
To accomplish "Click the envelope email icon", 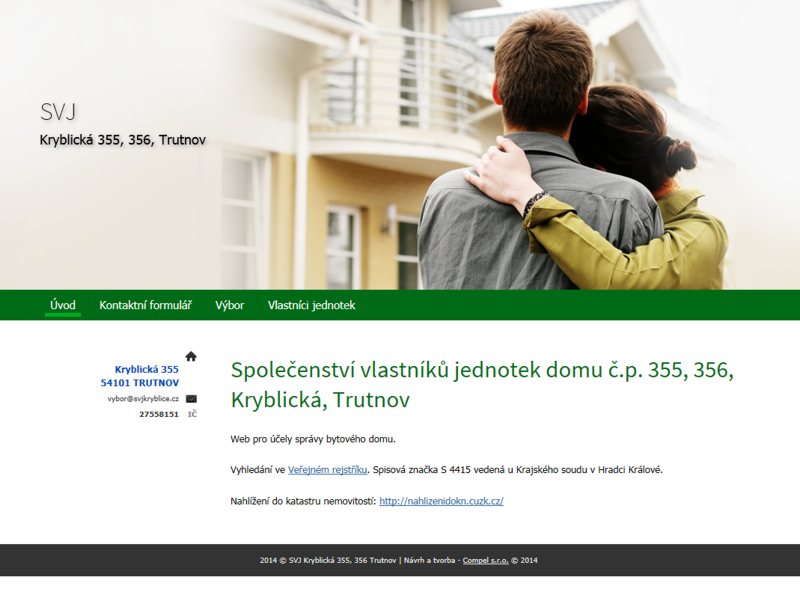I will point(191,399).
